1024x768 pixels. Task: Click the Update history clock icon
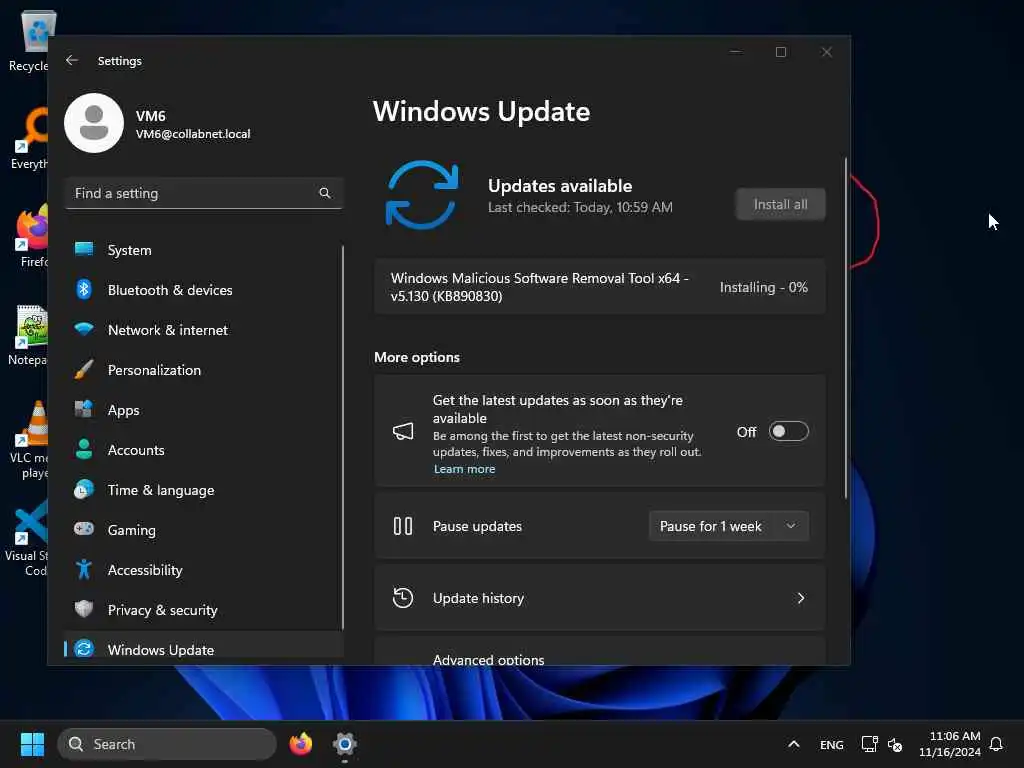coord(403,598)
